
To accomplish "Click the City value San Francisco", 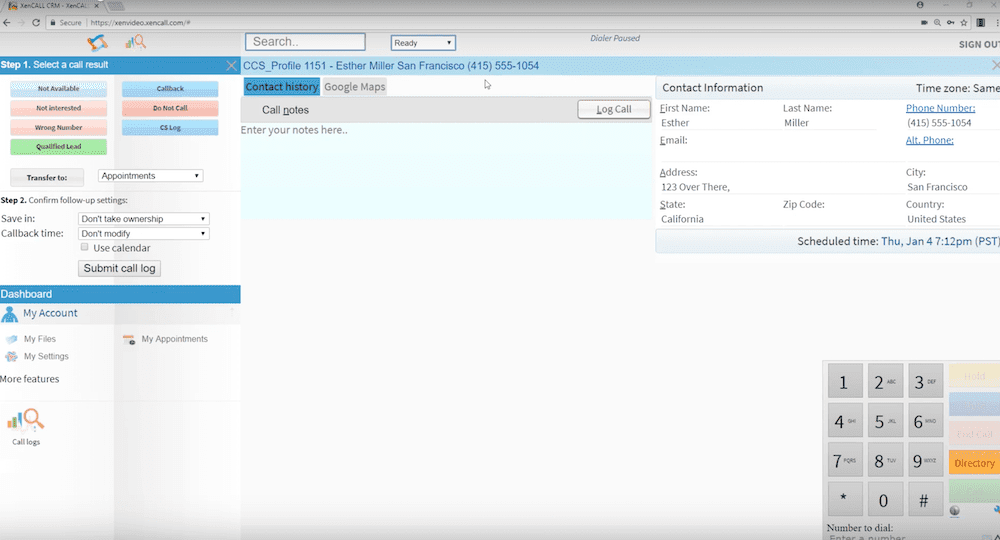I will pyautogui.click(x=937, y=187).
